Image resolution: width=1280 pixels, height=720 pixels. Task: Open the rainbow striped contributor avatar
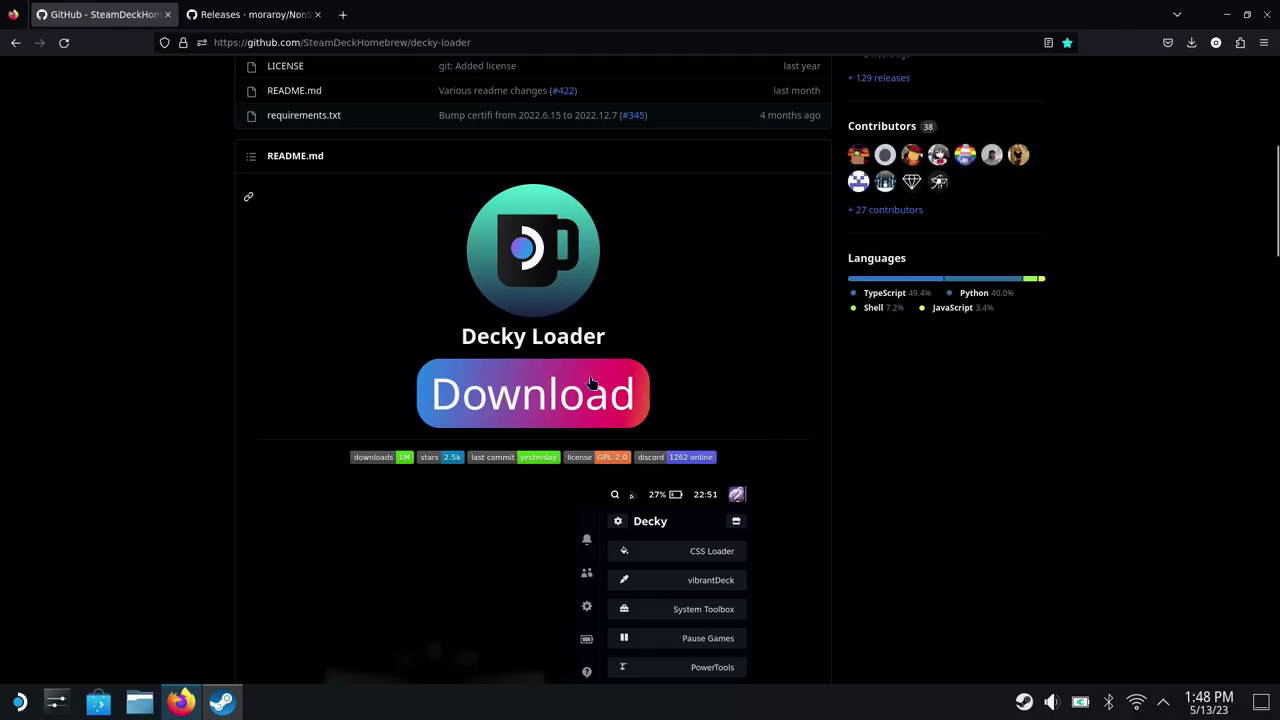pos(965,155)
